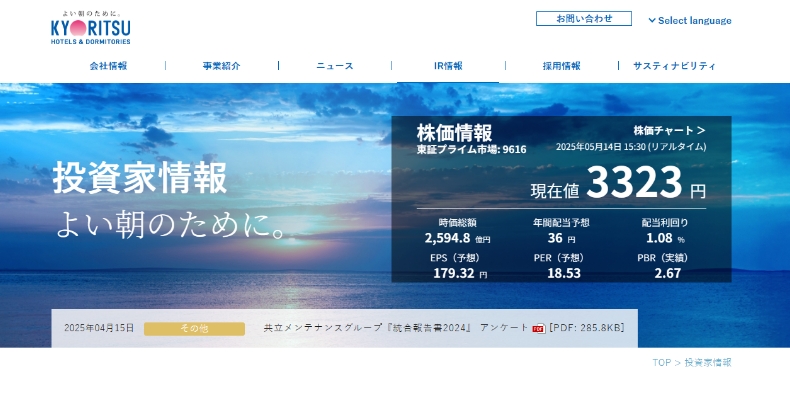Click the 株価情報 heading
Screen dimensions: 790x400
454,133
